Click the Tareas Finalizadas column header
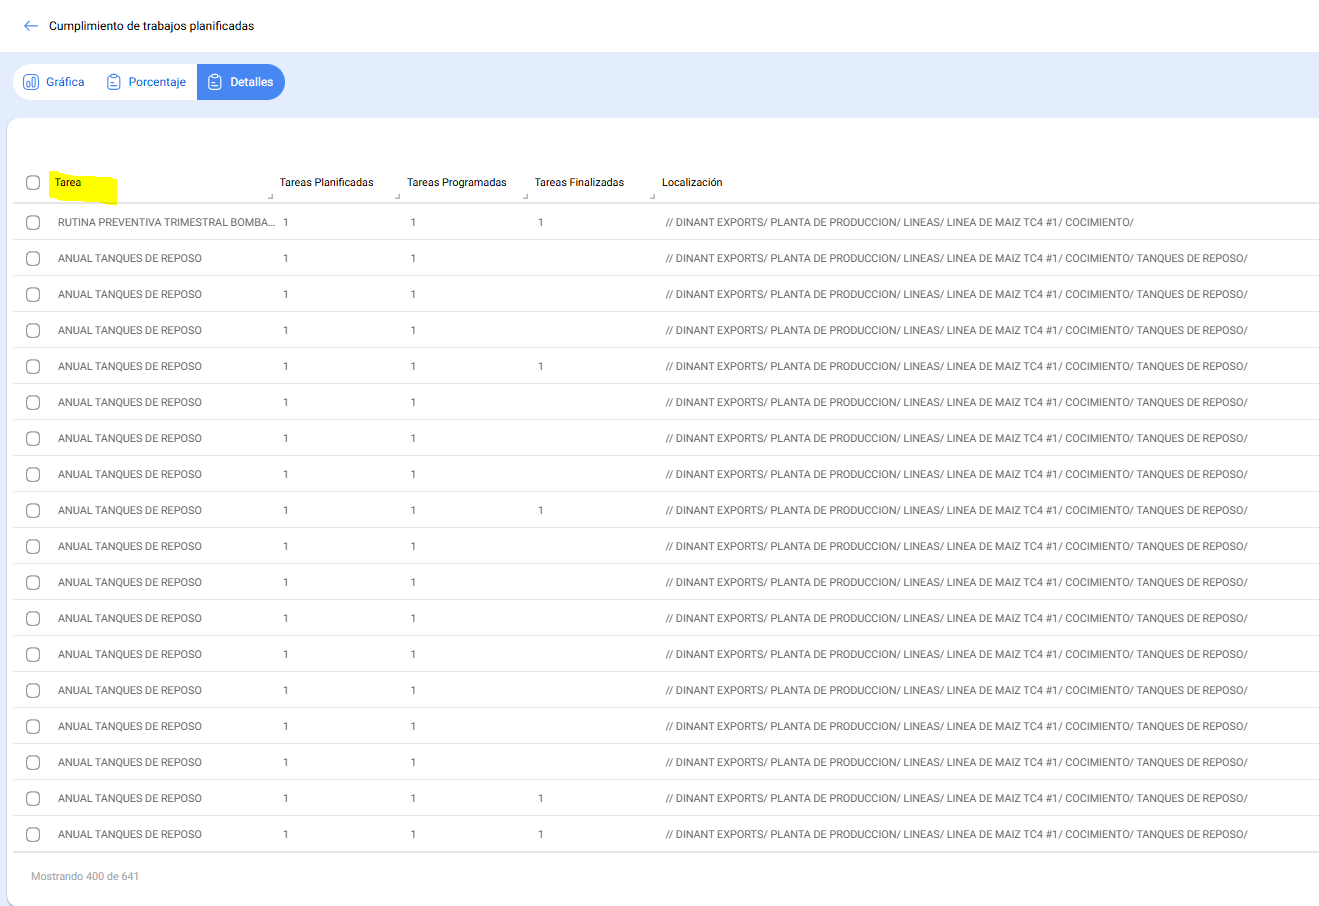 click(x=579, y=182)
